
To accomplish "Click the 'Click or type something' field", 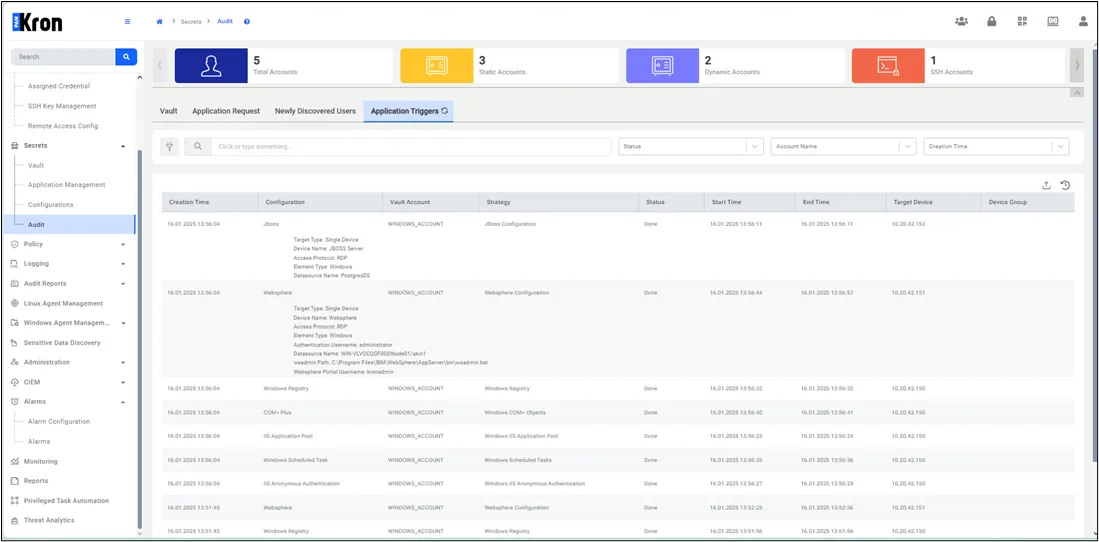I will pyautogui.click(x=411, y=147).
